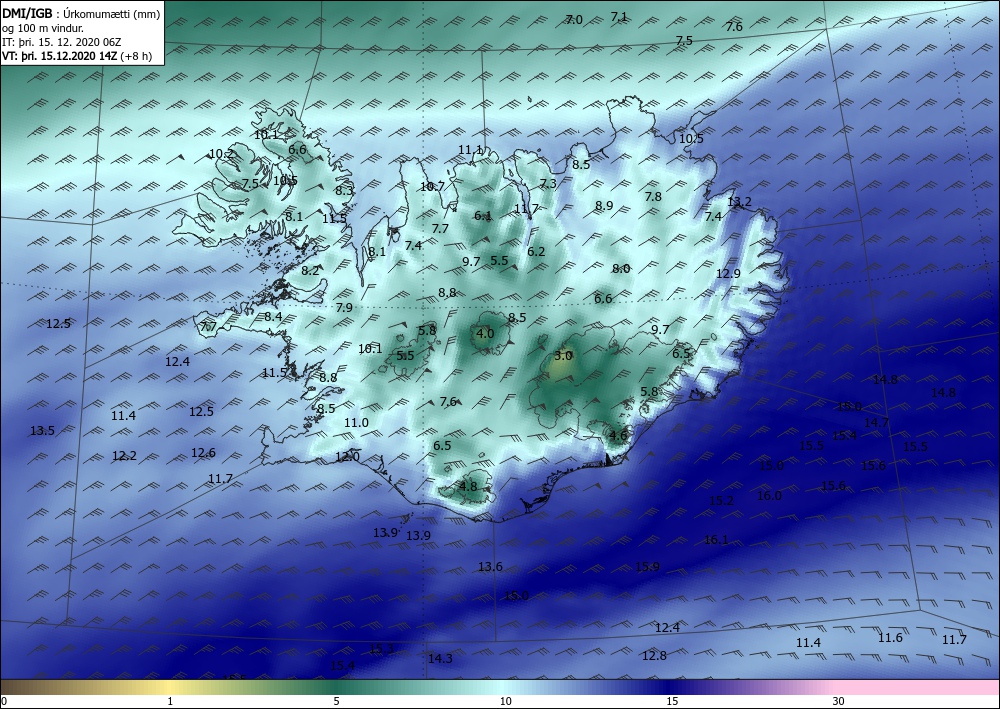
Task: Click the 7.0 value over the northern sea
Action: 574,20
